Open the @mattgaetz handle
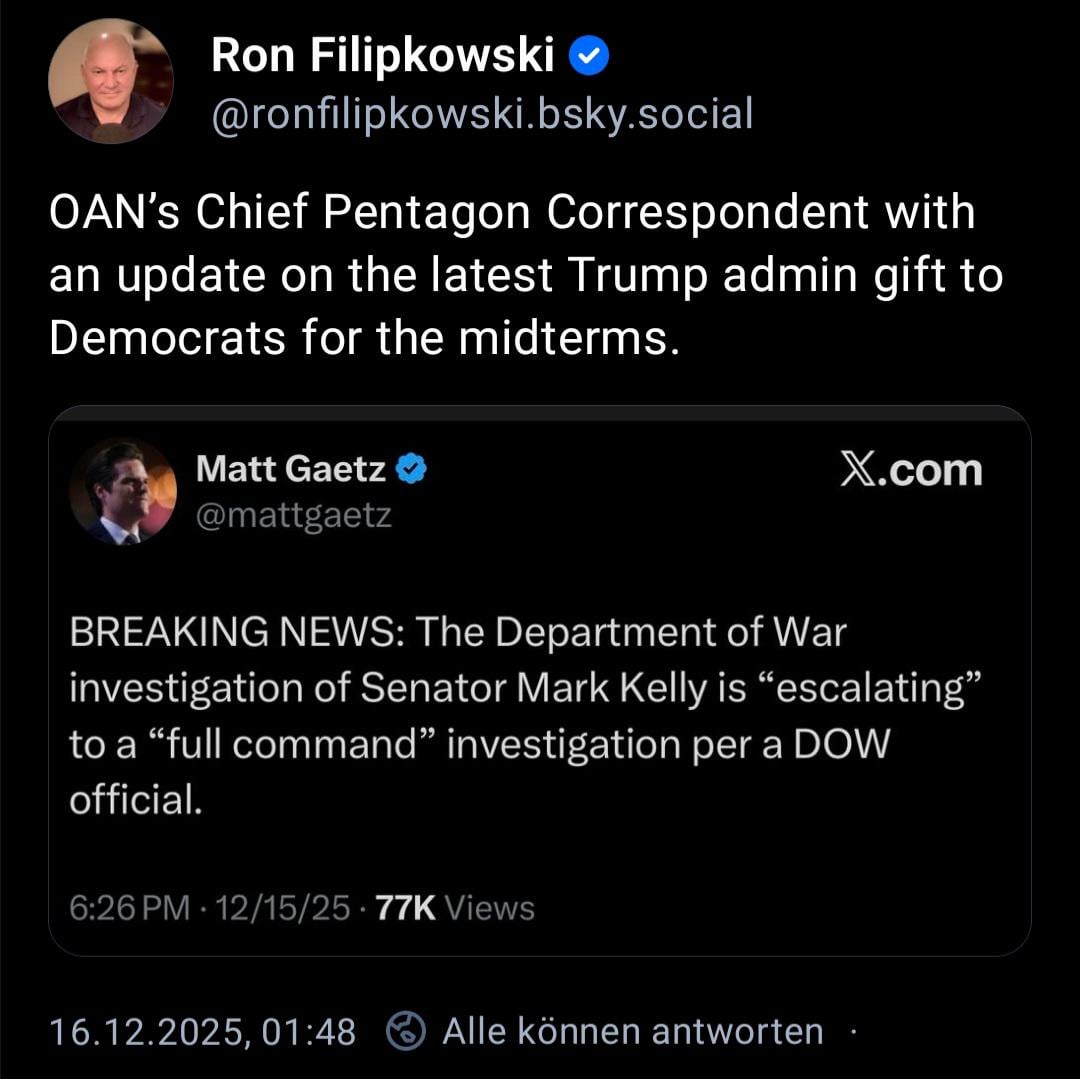Screen dimensions: 1080x1079 coord(293,516)
